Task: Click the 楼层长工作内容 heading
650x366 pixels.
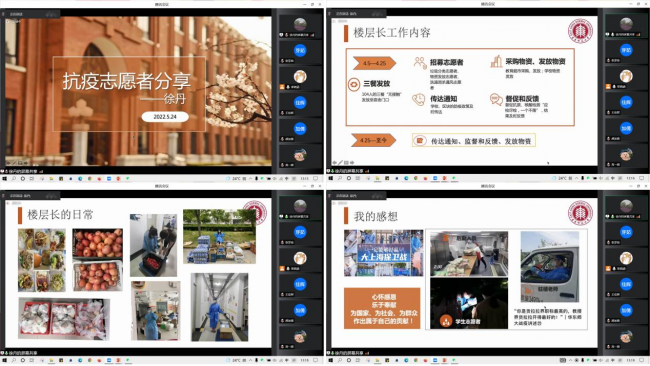Action: [x=392, y=33]
